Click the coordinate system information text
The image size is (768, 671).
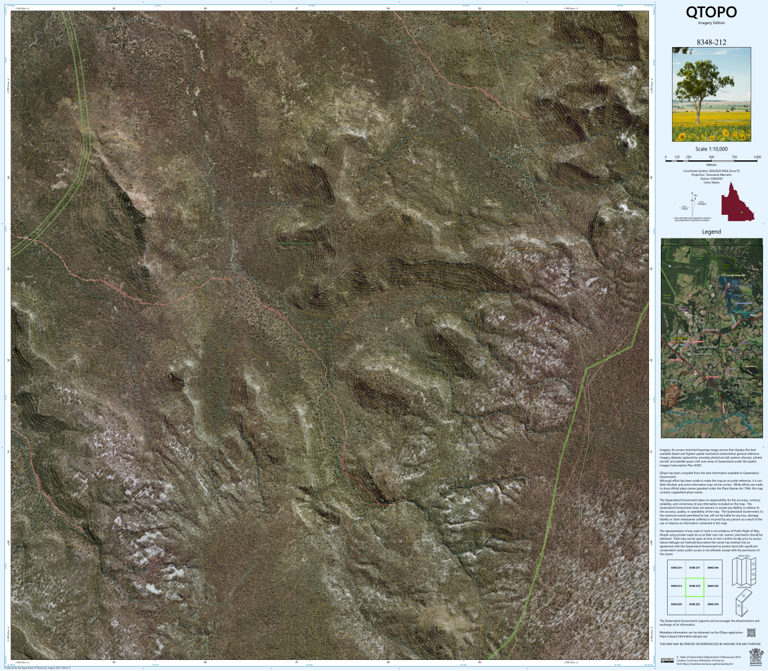click(711, 177)
